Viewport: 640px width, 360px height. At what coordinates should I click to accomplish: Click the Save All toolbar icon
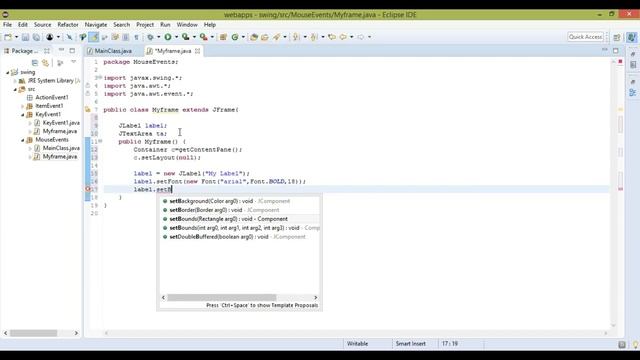click(x=36, y=37)
